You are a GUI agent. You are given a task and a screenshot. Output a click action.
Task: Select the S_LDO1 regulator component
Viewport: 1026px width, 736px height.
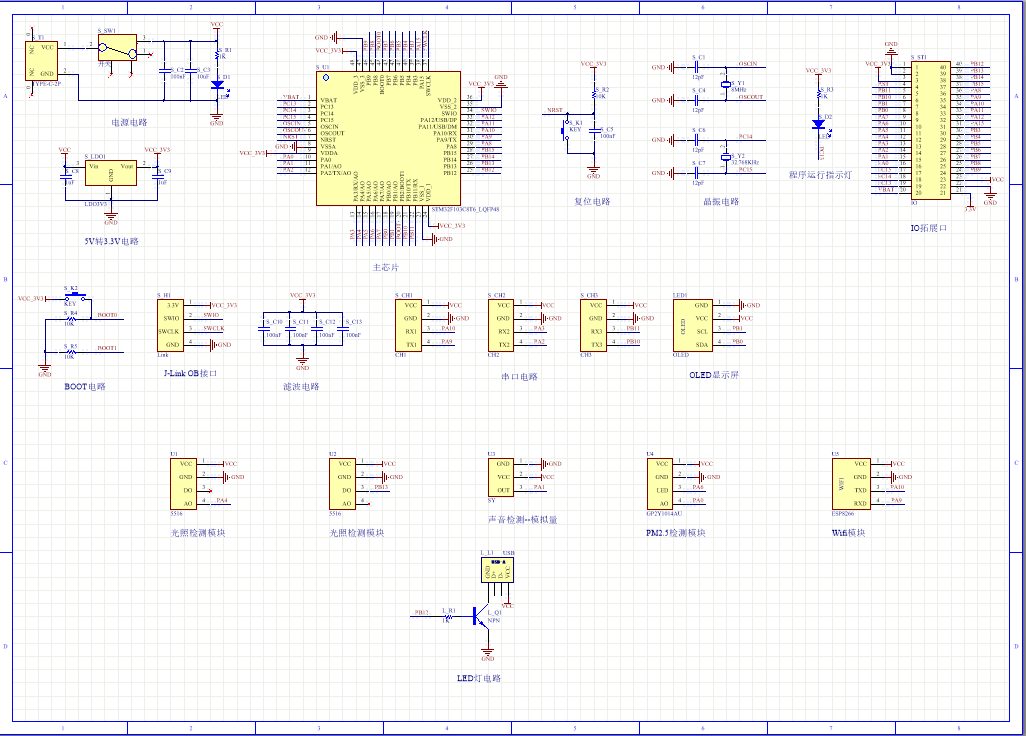111,173
